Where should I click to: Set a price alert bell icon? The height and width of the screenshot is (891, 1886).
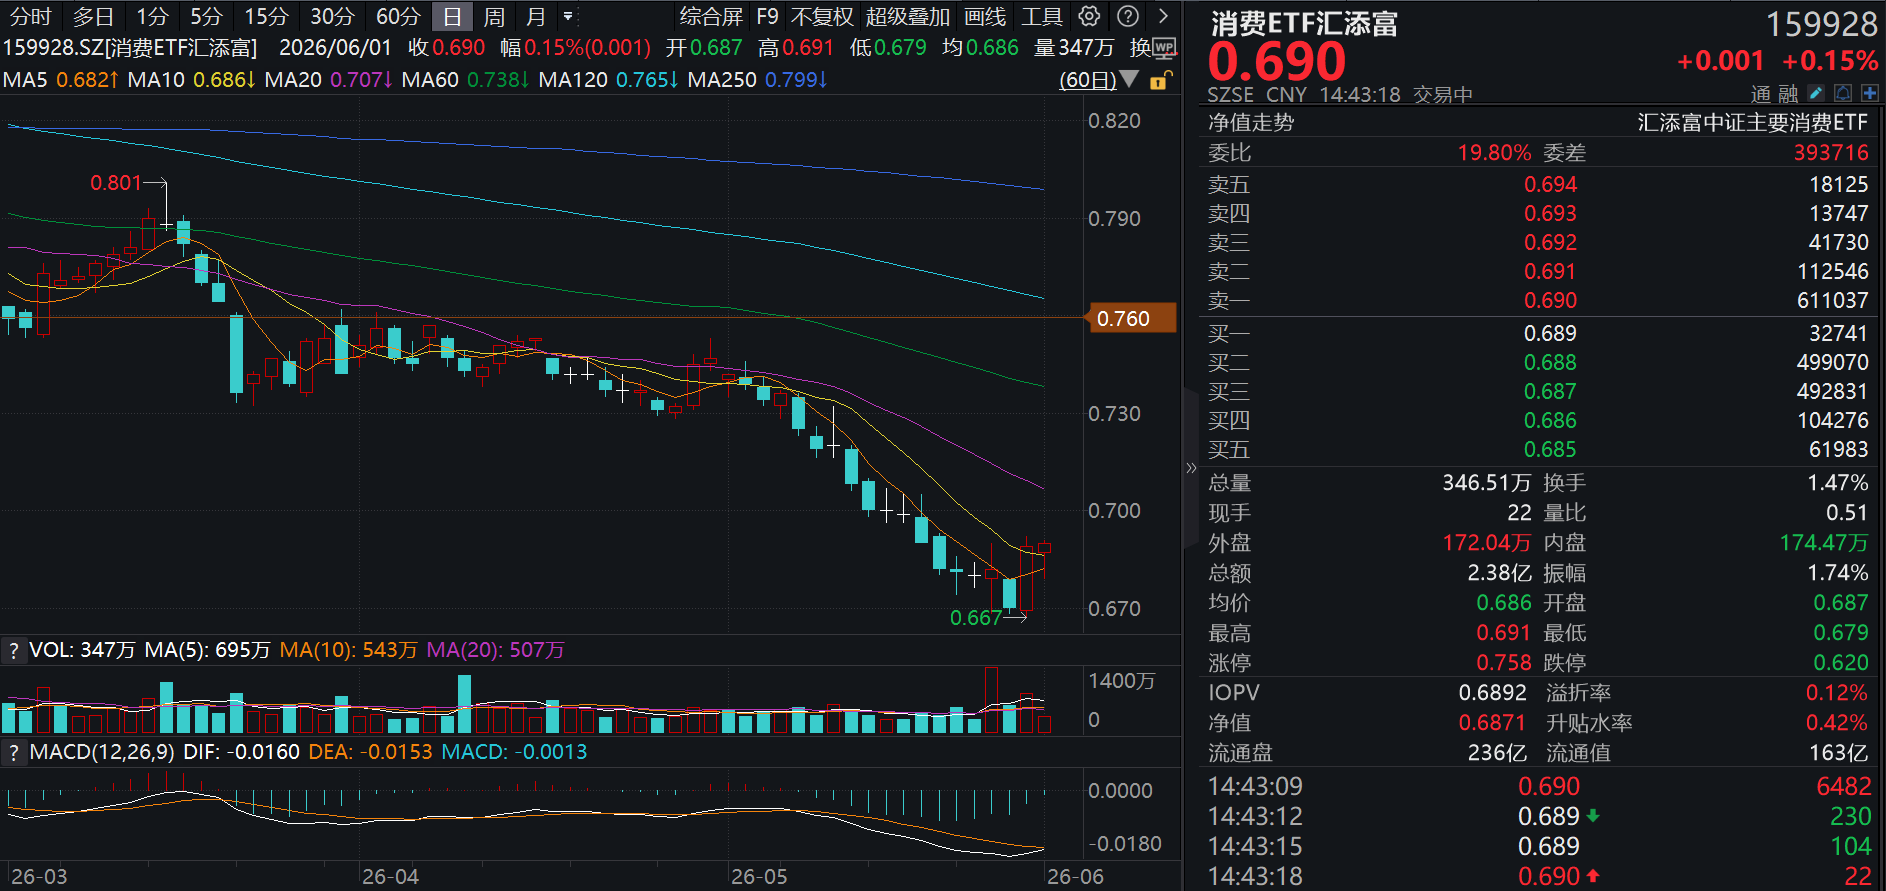click(x=1843, y=93)
